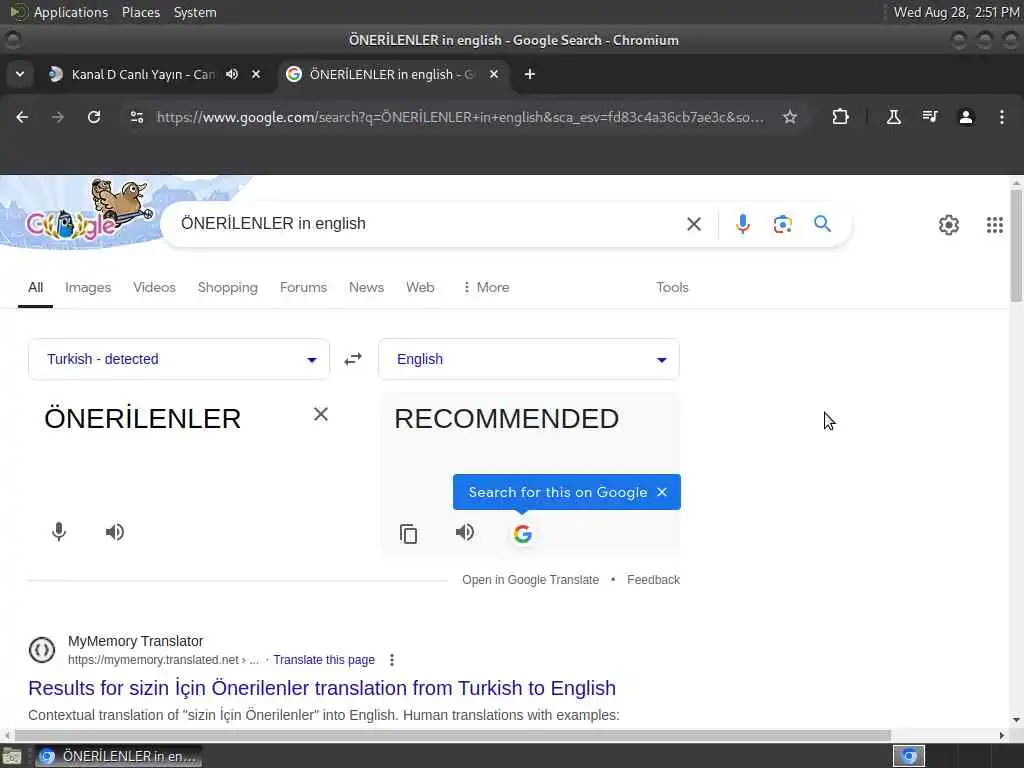The image size is (1024, 768).
Task: Mute the Kanal D tab audio
Action: (x=232, y=74)
